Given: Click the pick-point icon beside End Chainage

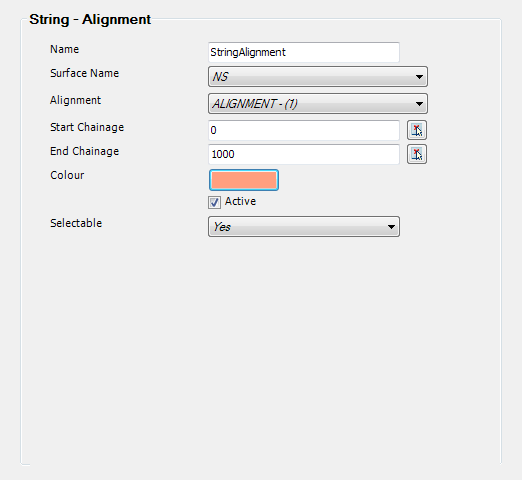Looking at the screenshot, I should [417, 154].
